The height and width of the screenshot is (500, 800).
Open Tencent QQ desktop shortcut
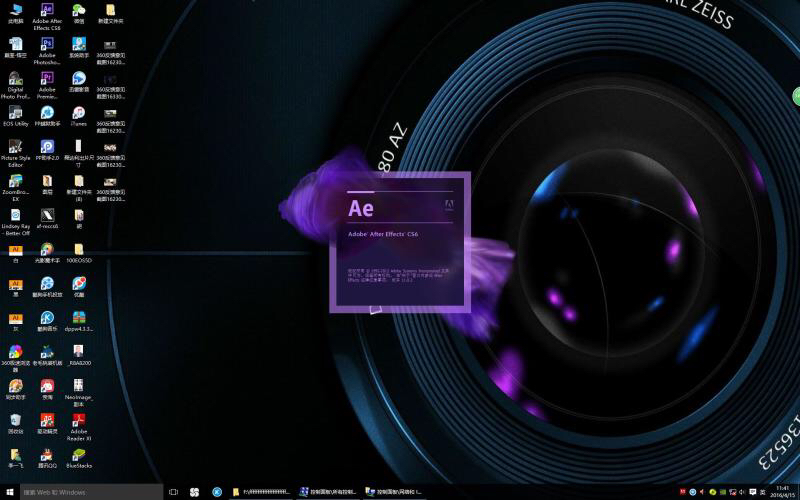(x=47, y=458)
